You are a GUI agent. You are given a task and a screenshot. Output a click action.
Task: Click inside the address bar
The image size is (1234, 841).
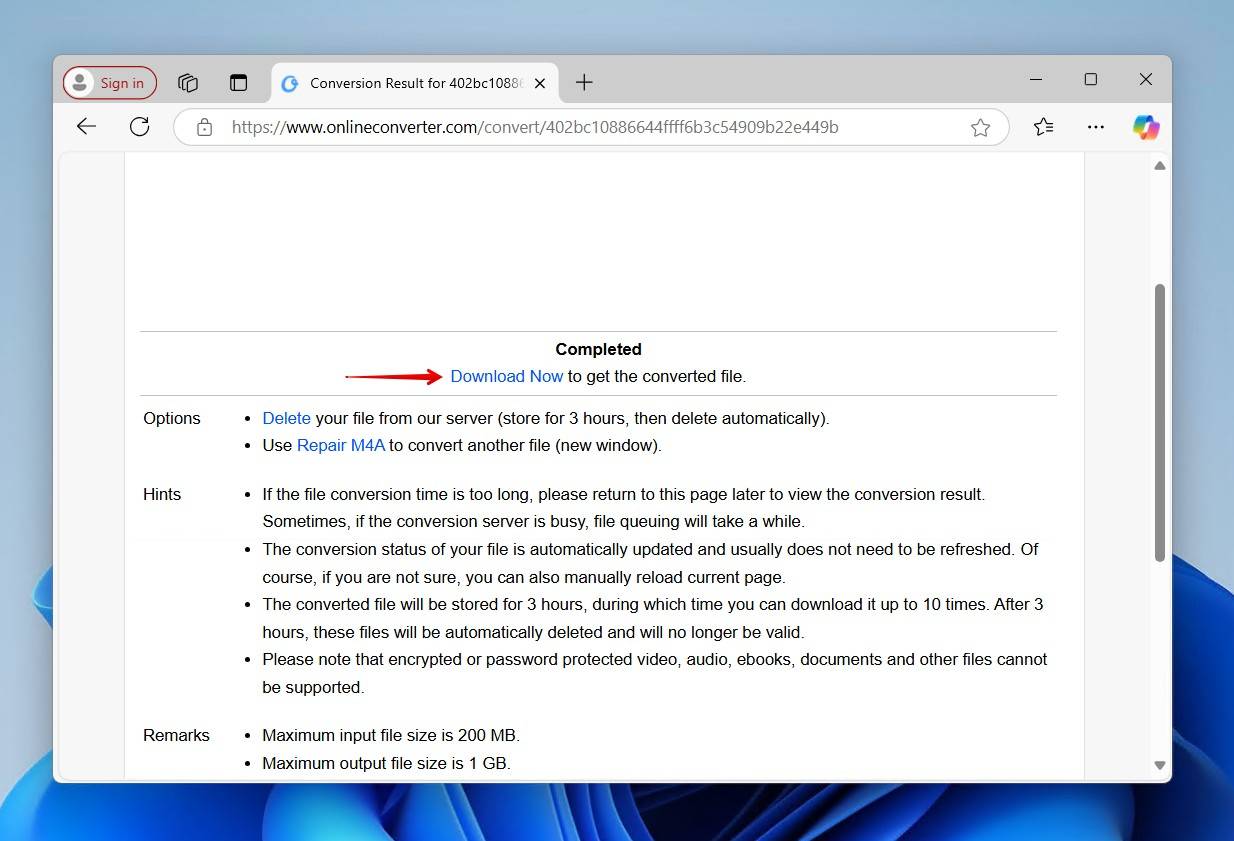(600, 127)
